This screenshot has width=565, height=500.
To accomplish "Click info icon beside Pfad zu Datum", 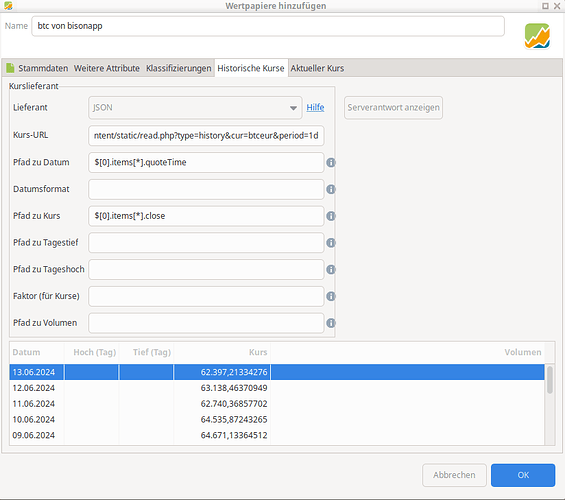I will coord(331,162).
